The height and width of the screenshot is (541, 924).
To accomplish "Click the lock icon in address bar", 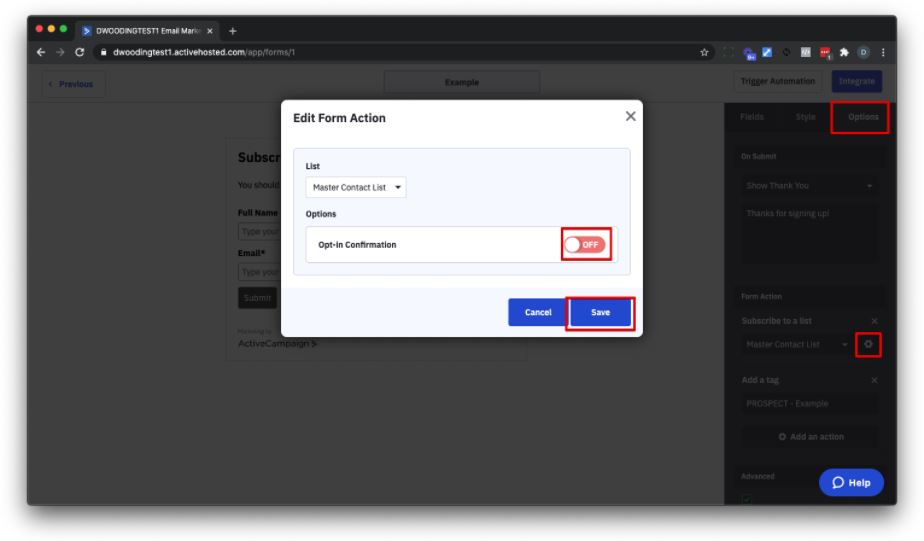I will [103, 52].
